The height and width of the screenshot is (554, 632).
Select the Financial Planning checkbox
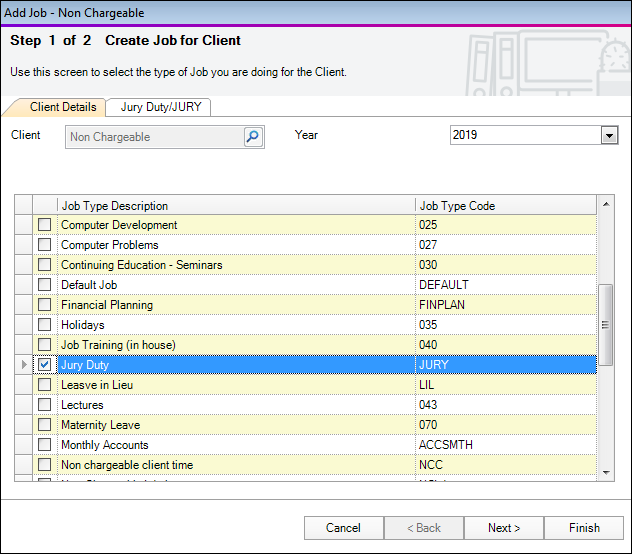[44, 305]
